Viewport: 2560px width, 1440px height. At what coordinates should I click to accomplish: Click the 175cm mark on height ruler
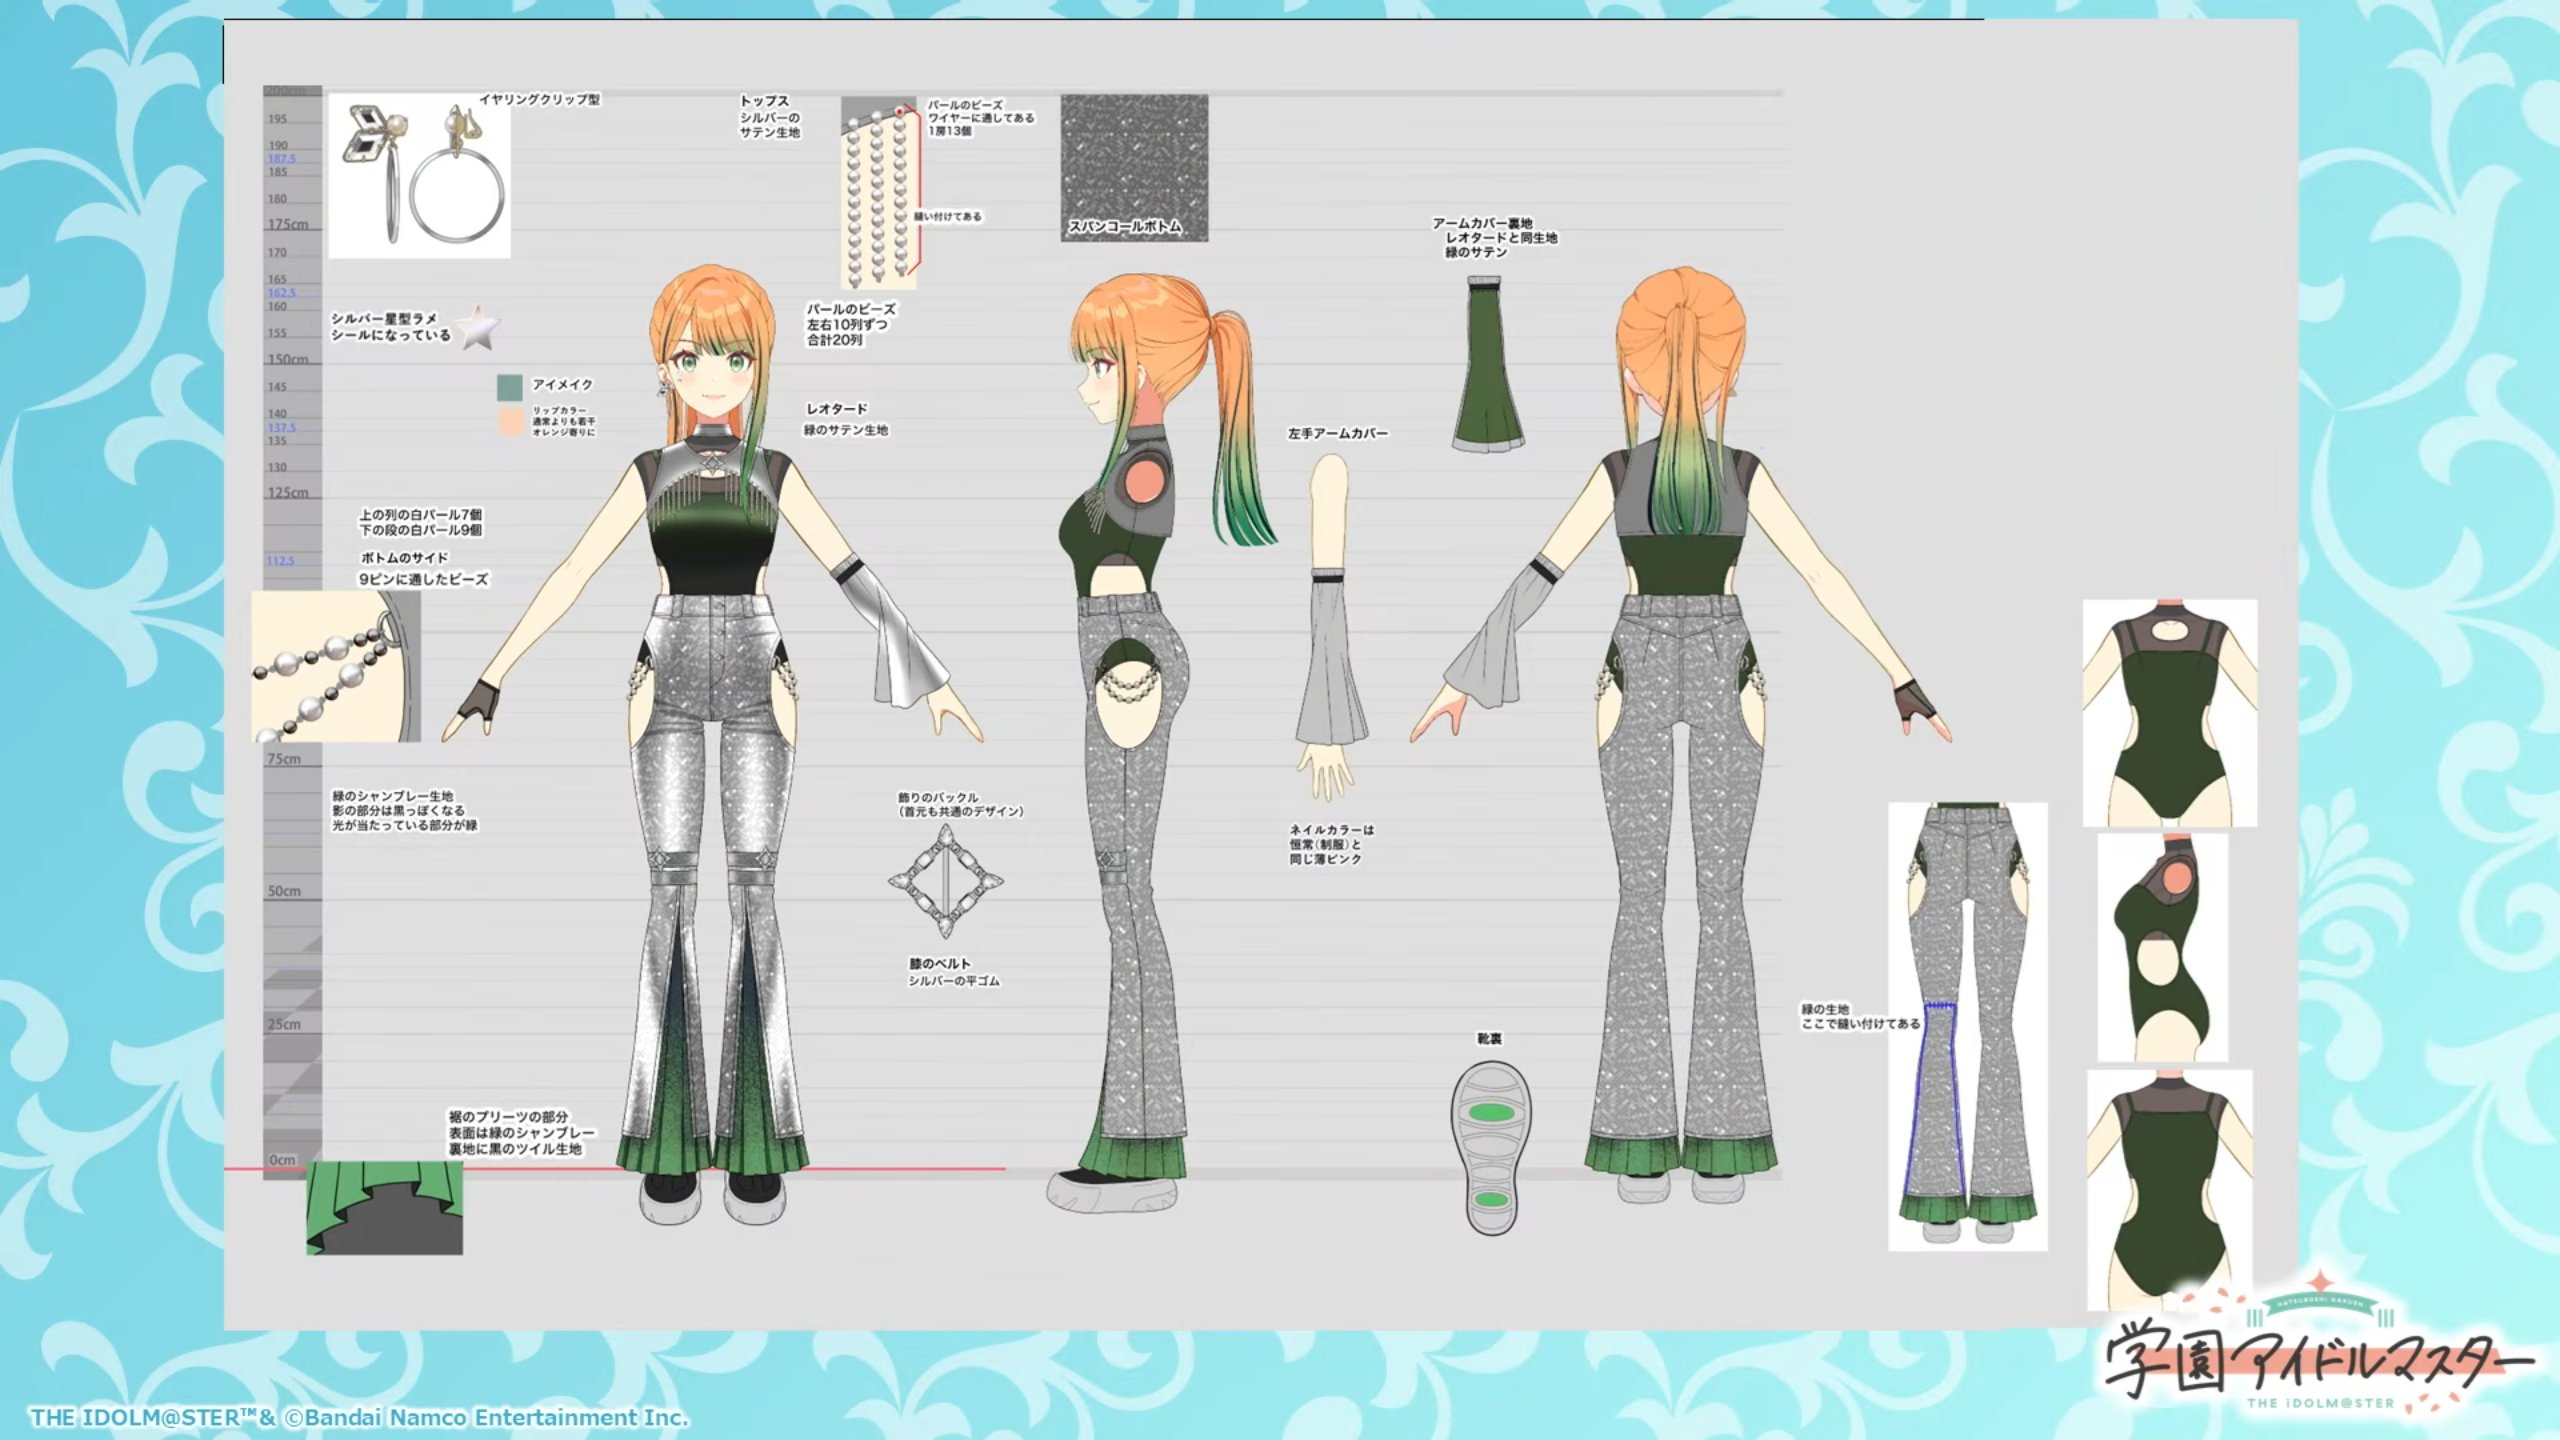pos(289,225)
